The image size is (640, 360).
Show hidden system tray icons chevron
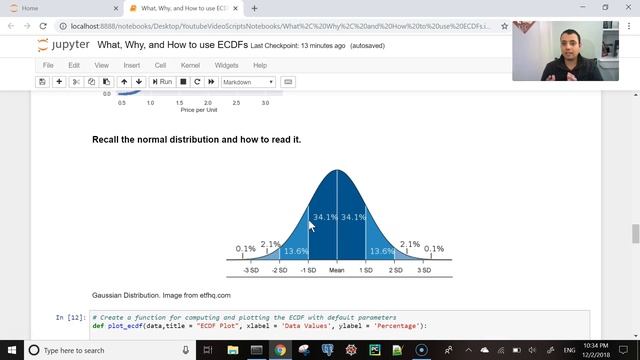click(x=468, y=350)
